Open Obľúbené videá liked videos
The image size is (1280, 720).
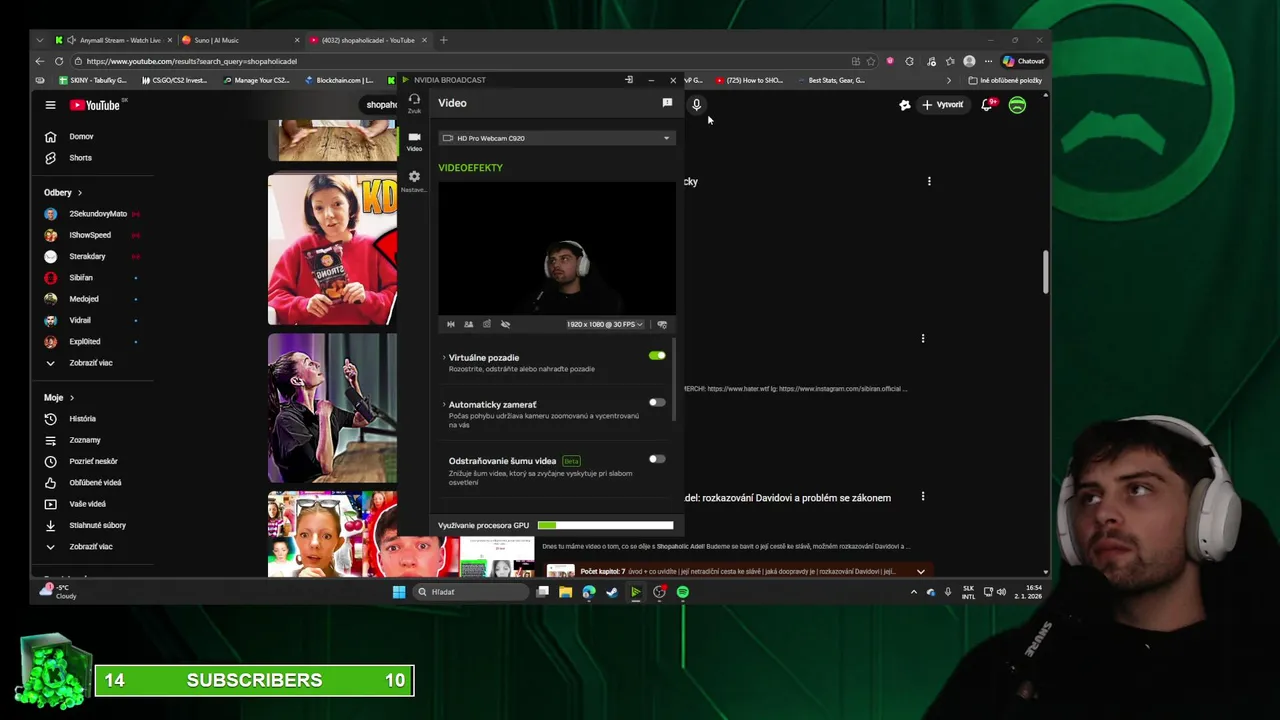click(x=96, y=482)
